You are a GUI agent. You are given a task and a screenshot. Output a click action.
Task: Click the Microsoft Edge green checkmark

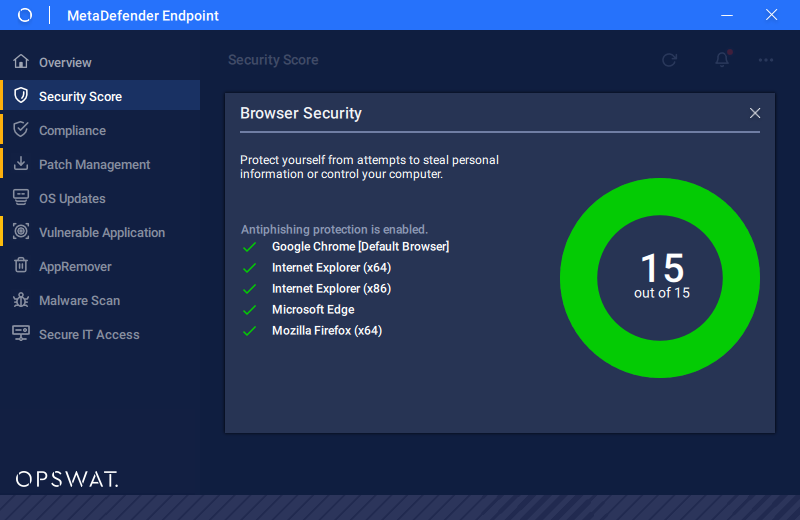(249, 310)
